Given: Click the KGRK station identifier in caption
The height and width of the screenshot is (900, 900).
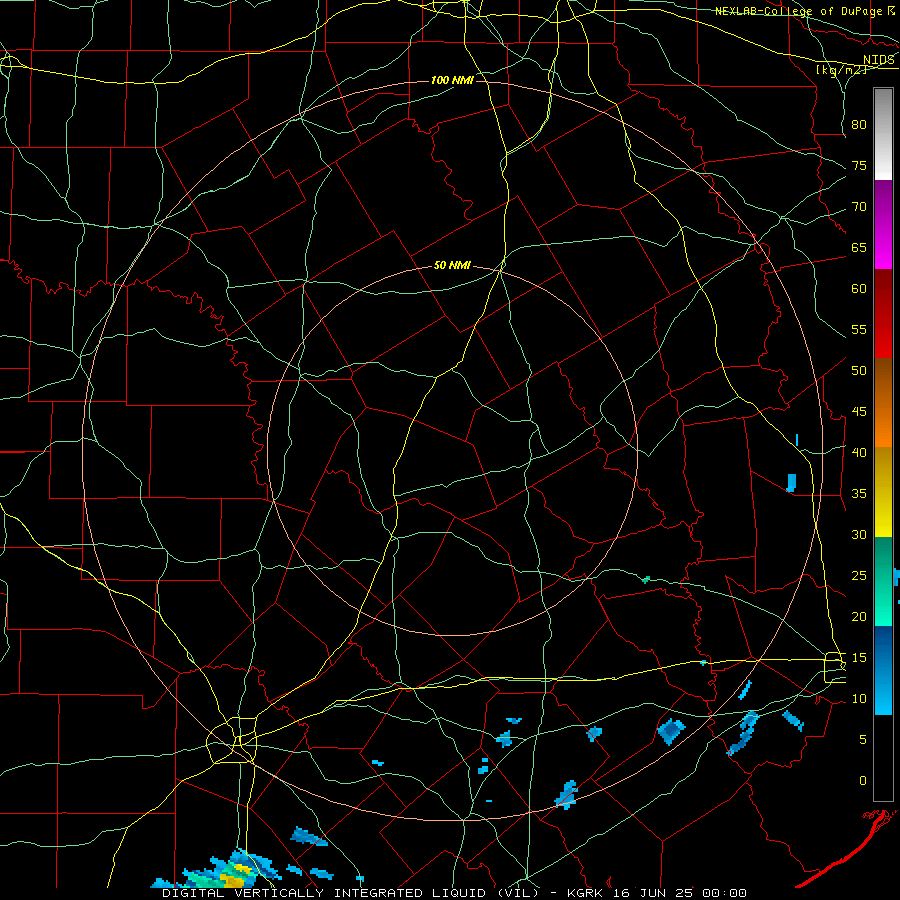Looking at the screenshot, I should tap(585, 893).
